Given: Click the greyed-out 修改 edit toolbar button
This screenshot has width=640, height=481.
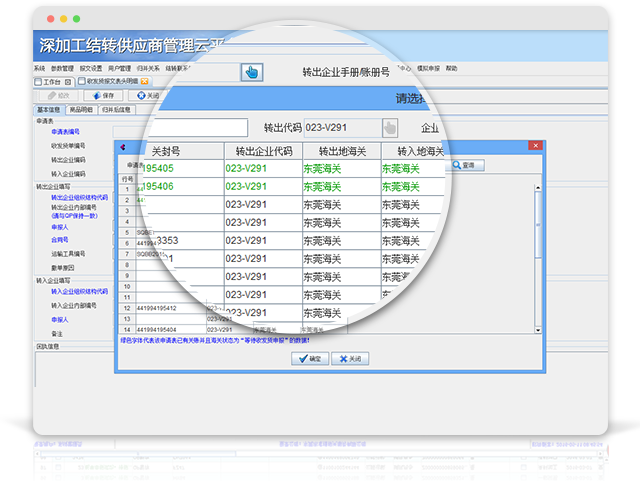Looking at the screenshot, I should [x=59, y=96].
